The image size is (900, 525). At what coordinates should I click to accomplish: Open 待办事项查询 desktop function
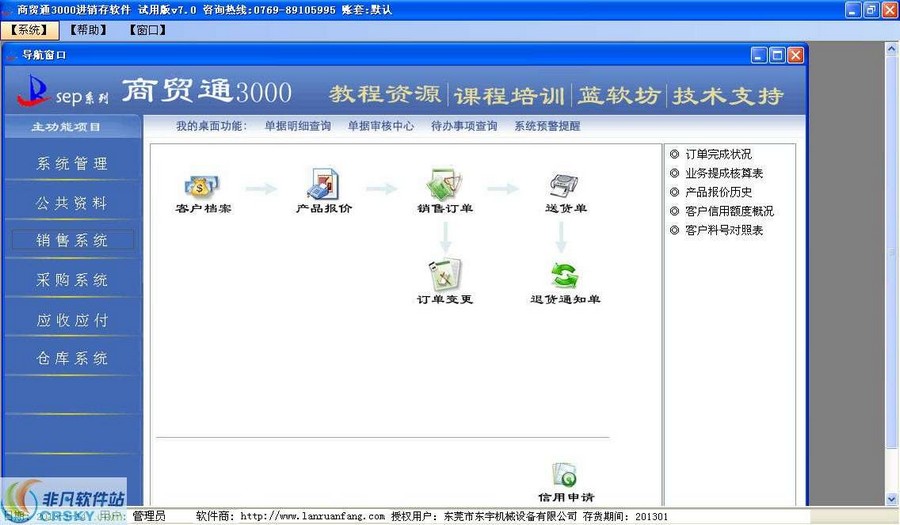[464, 126]
